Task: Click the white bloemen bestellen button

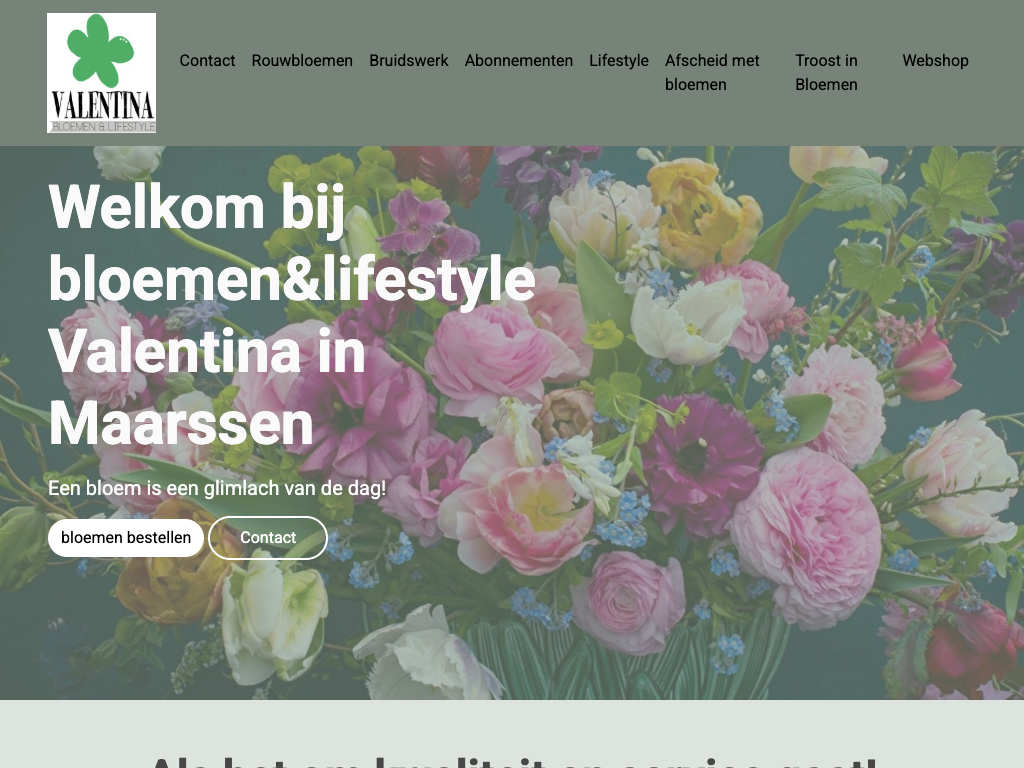Action: [126, 537]
